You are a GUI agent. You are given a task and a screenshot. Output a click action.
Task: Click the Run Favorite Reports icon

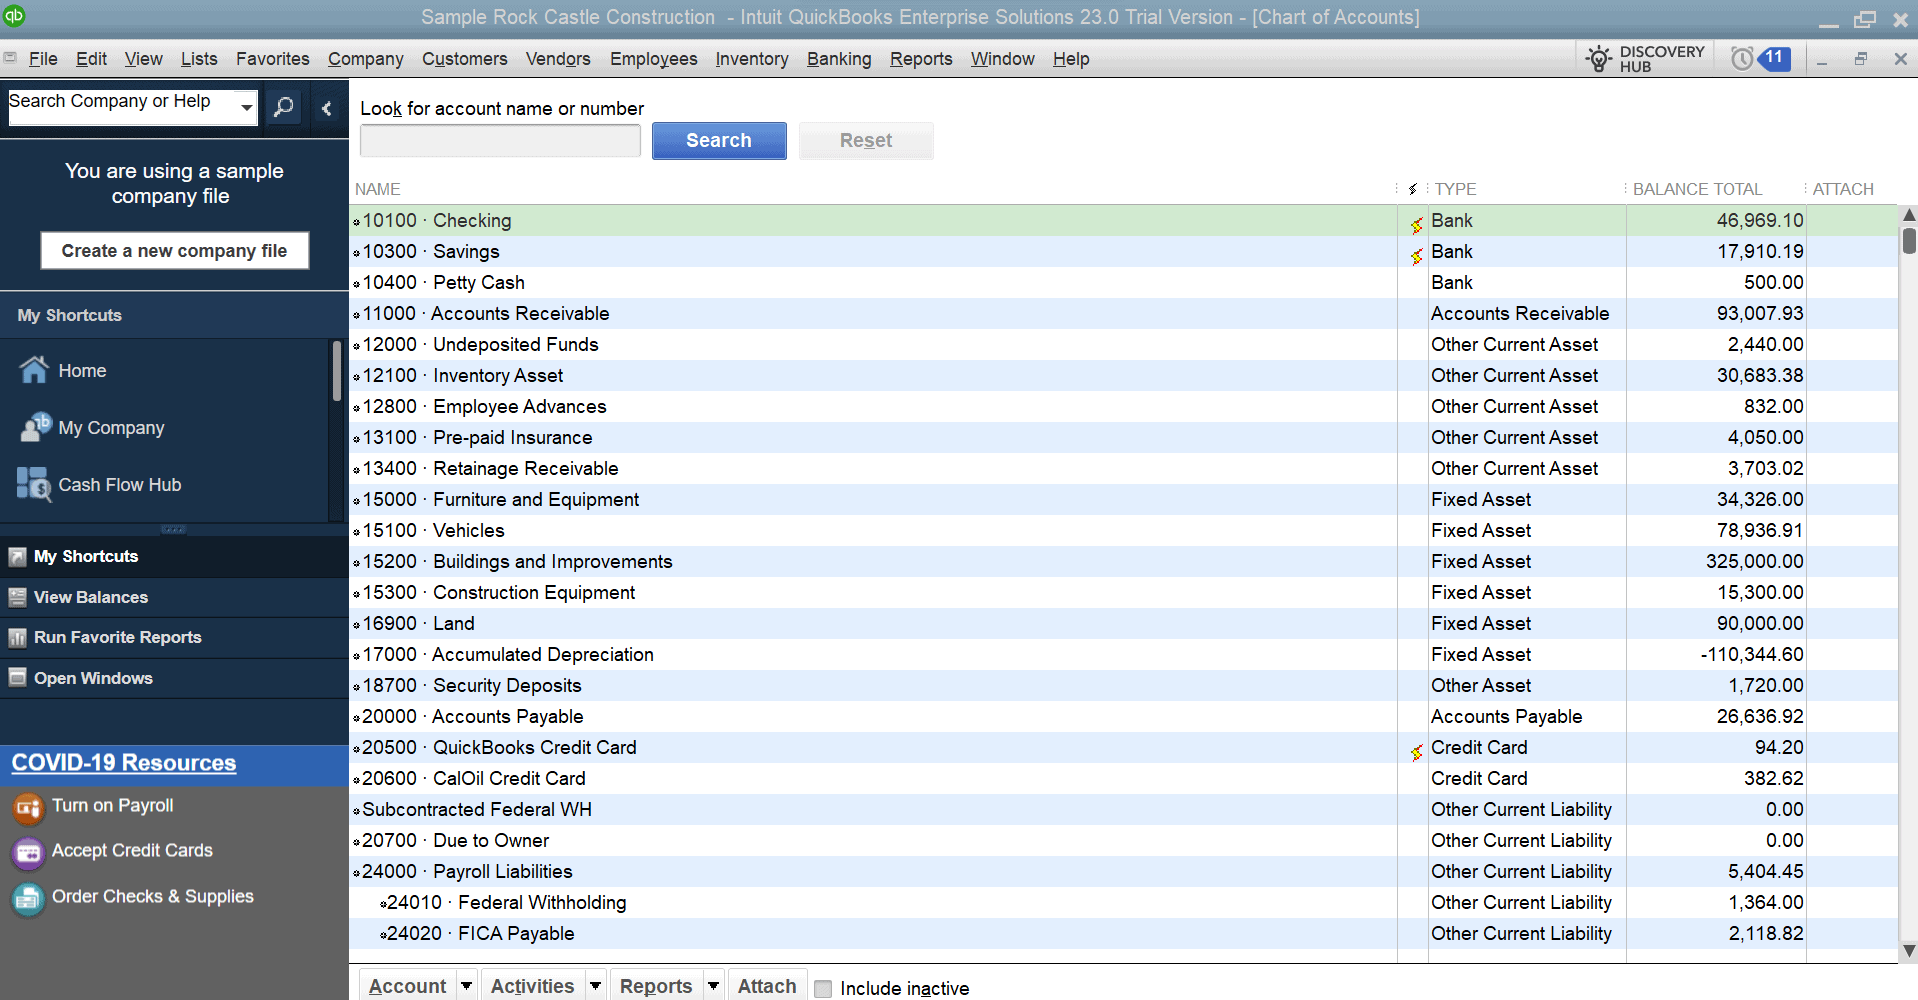17,637
